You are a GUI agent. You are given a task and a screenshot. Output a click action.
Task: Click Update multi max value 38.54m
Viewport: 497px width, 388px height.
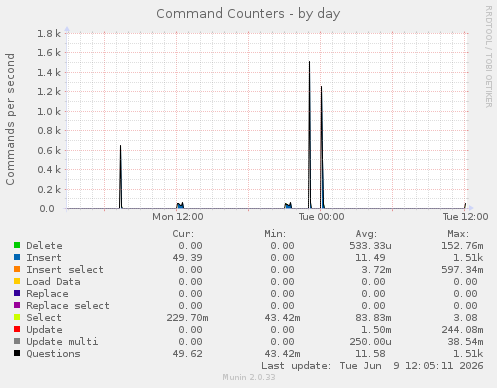click(465, 342)
